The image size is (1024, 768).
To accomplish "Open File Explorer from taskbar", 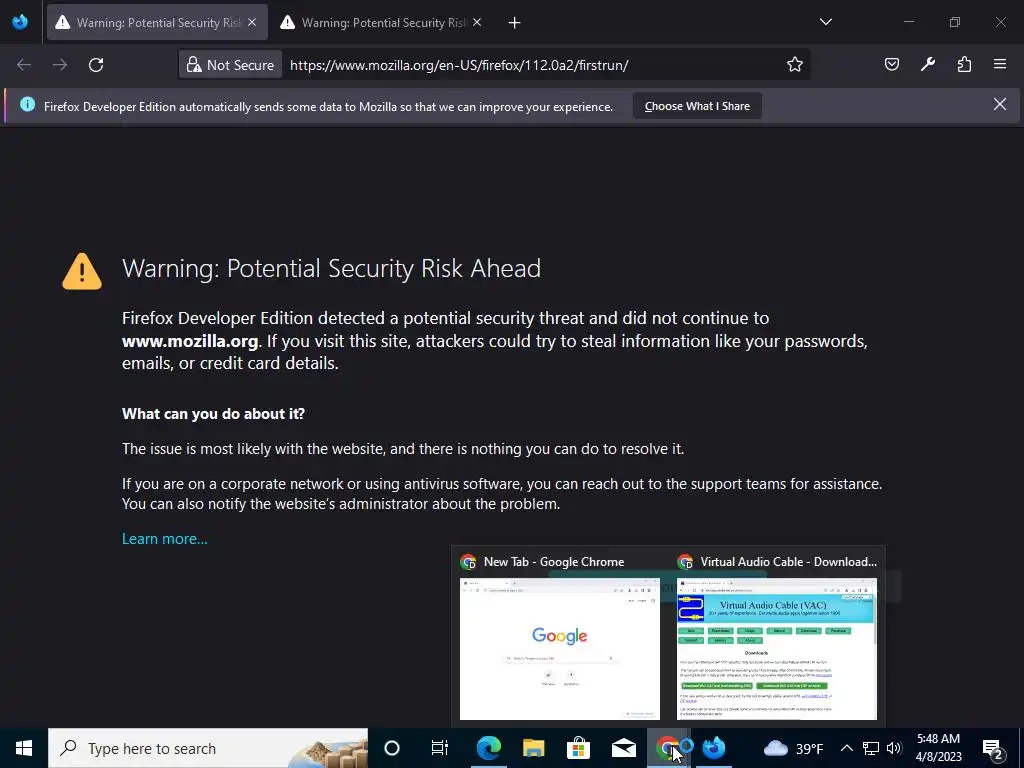I will click(x=534, y=748).
